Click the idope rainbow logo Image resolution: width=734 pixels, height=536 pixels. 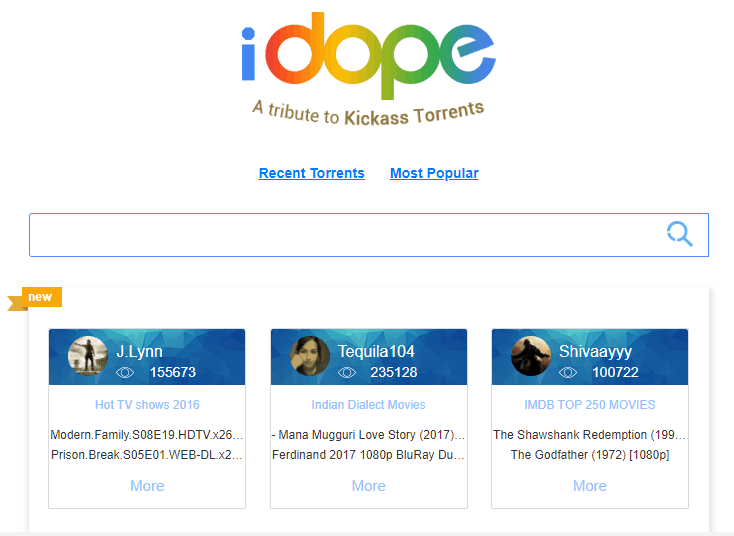coord(368,56)
